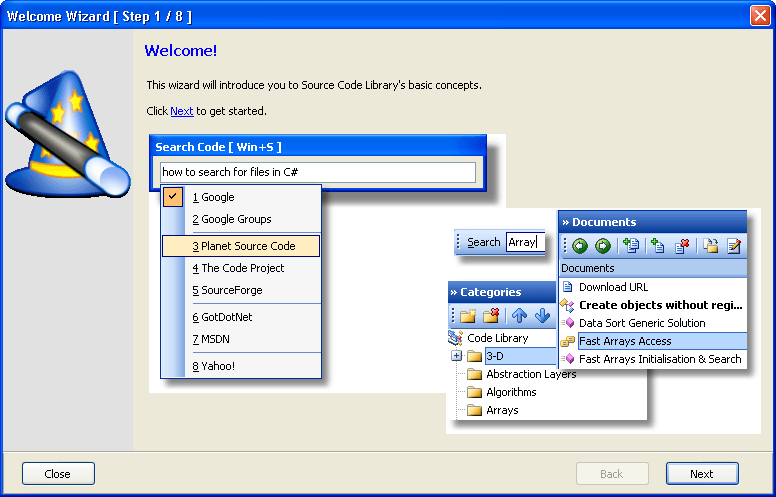776x497 pixels.
Task: Click the yellow icon beside Fast Arrays Access
Action: coord(568,341)
